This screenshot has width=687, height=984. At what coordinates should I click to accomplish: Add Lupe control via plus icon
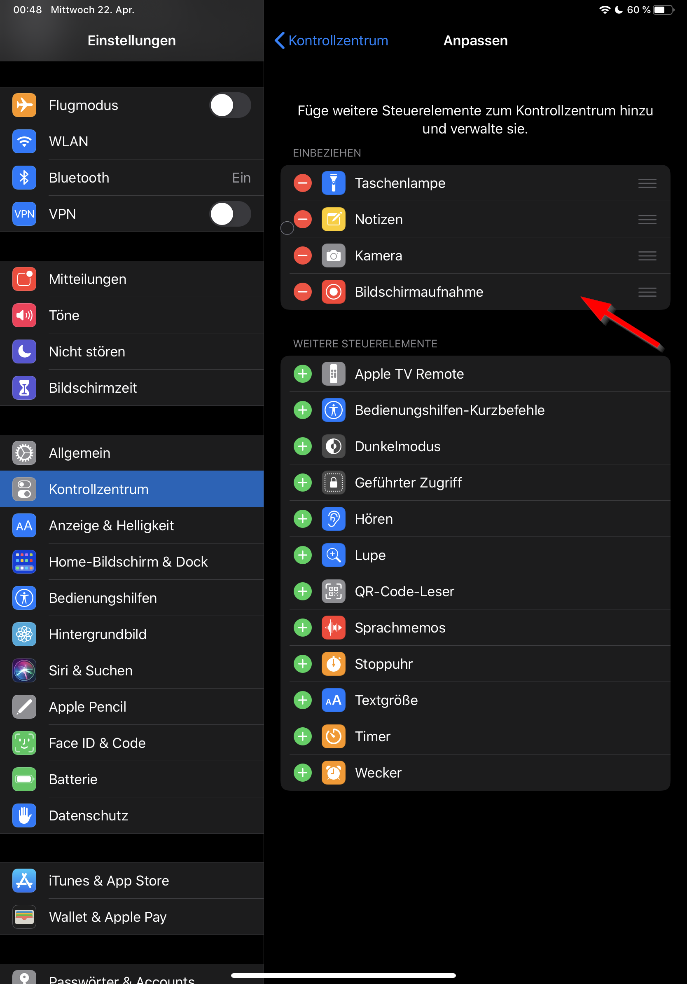coord(302,555)
